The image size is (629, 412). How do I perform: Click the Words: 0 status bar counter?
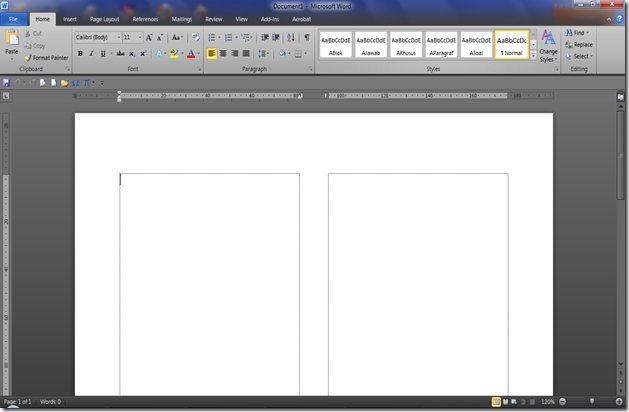pos(50,402)
